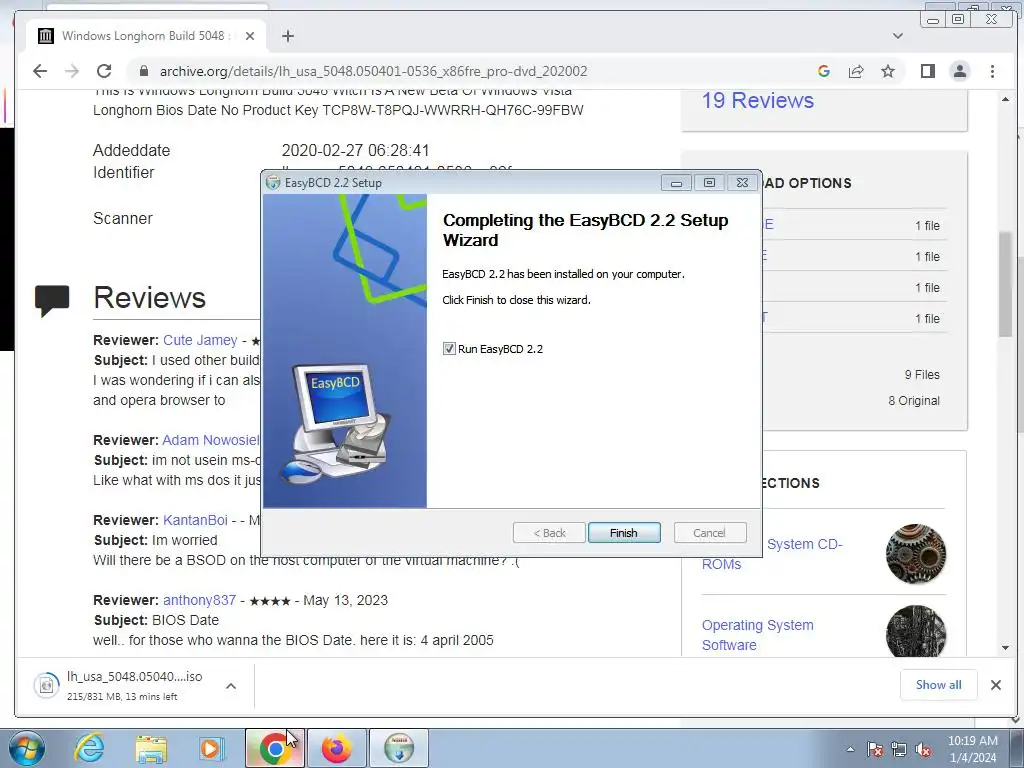Click the disabled Back button in the wizard
The height and width of the screenshot is (768, 1024).
click(x=549, y=533)
